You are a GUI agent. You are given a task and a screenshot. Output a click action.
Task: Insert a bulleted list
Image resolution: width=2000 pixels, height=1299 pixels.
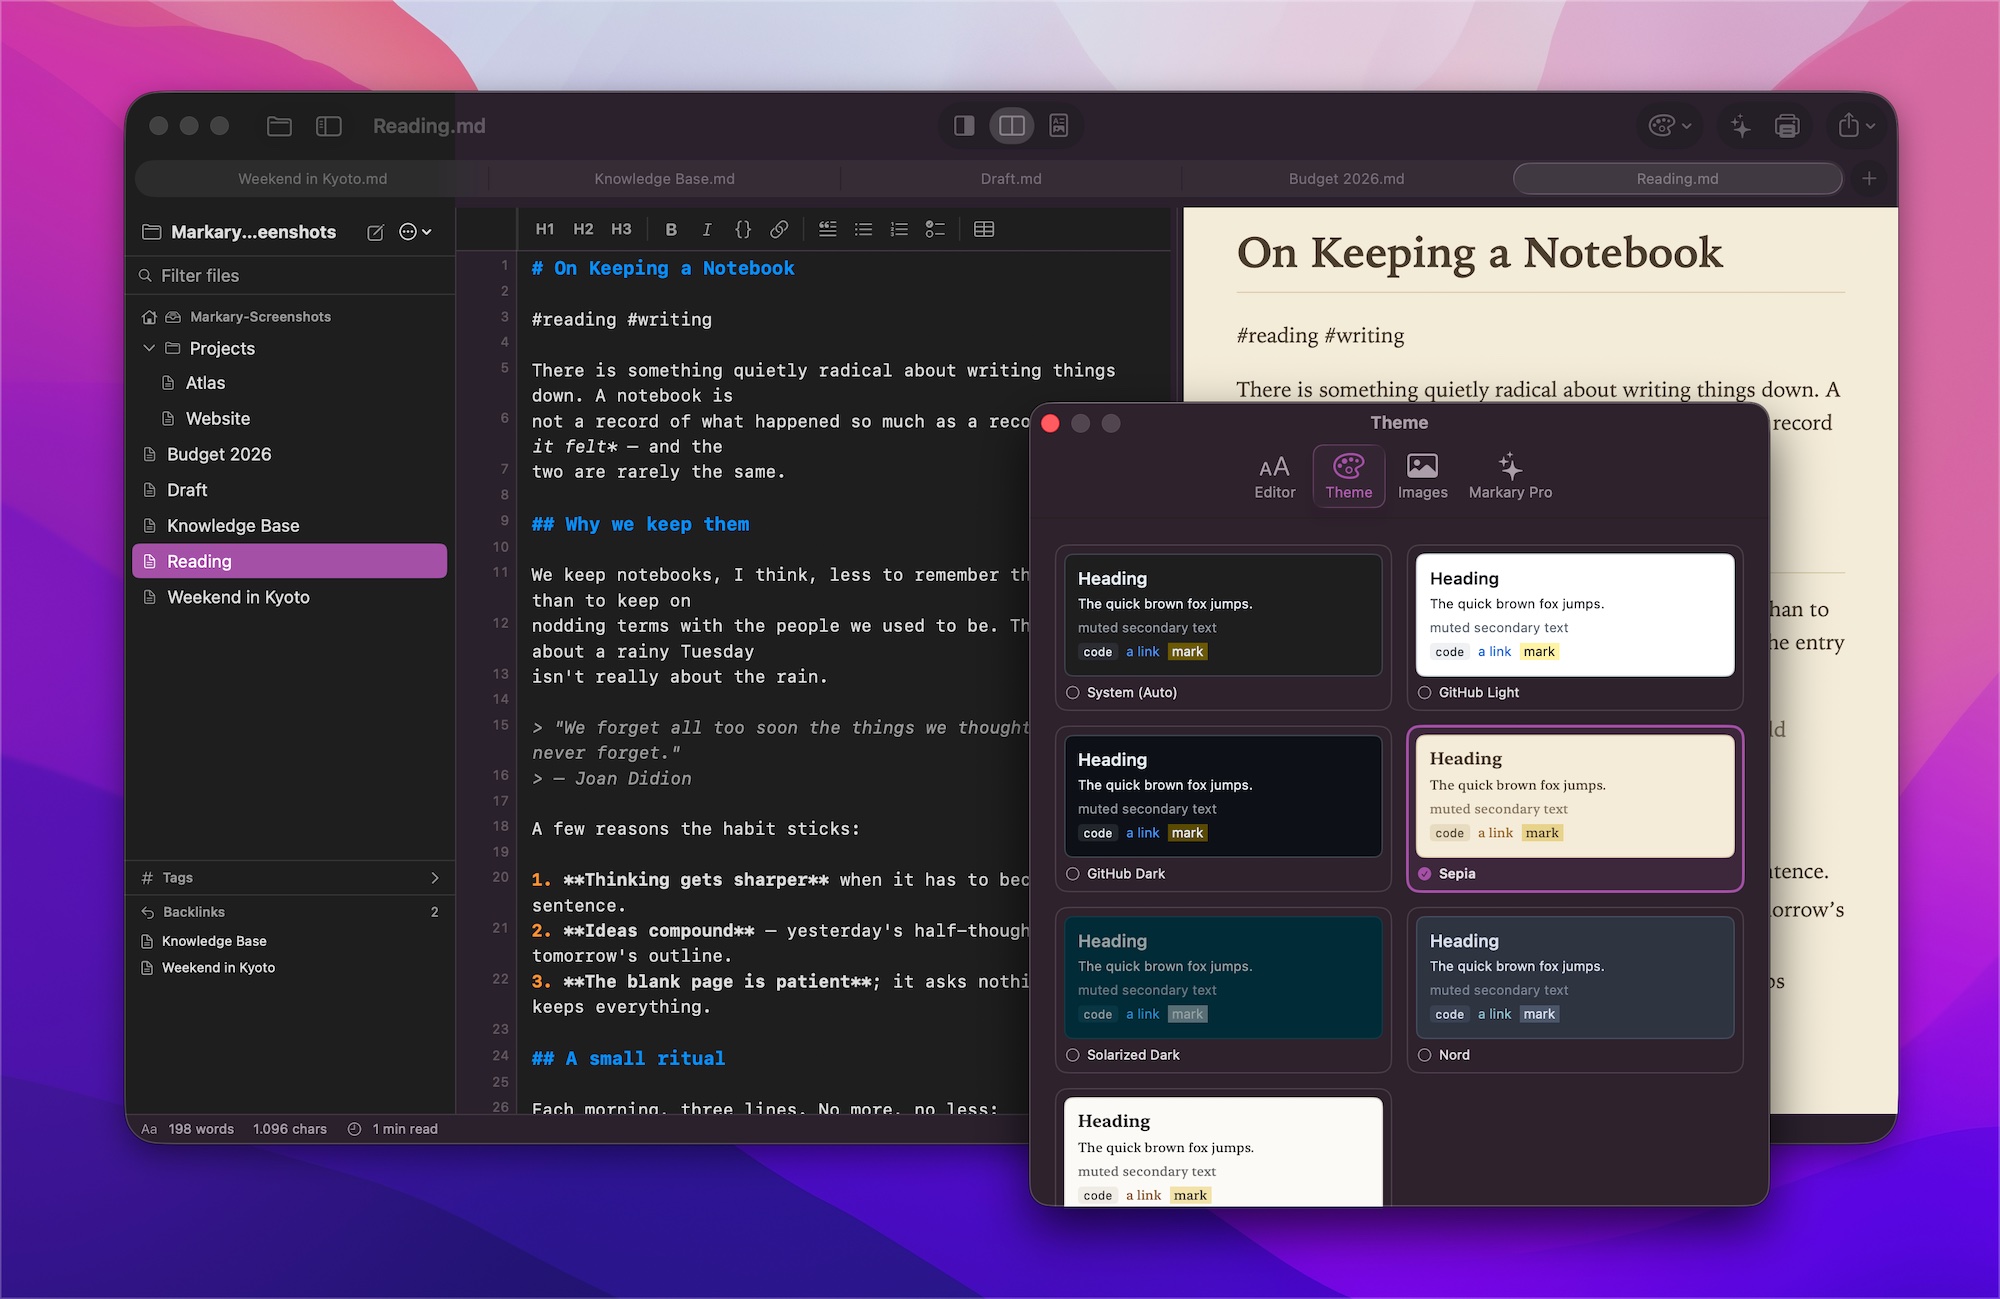coord(864,229)
